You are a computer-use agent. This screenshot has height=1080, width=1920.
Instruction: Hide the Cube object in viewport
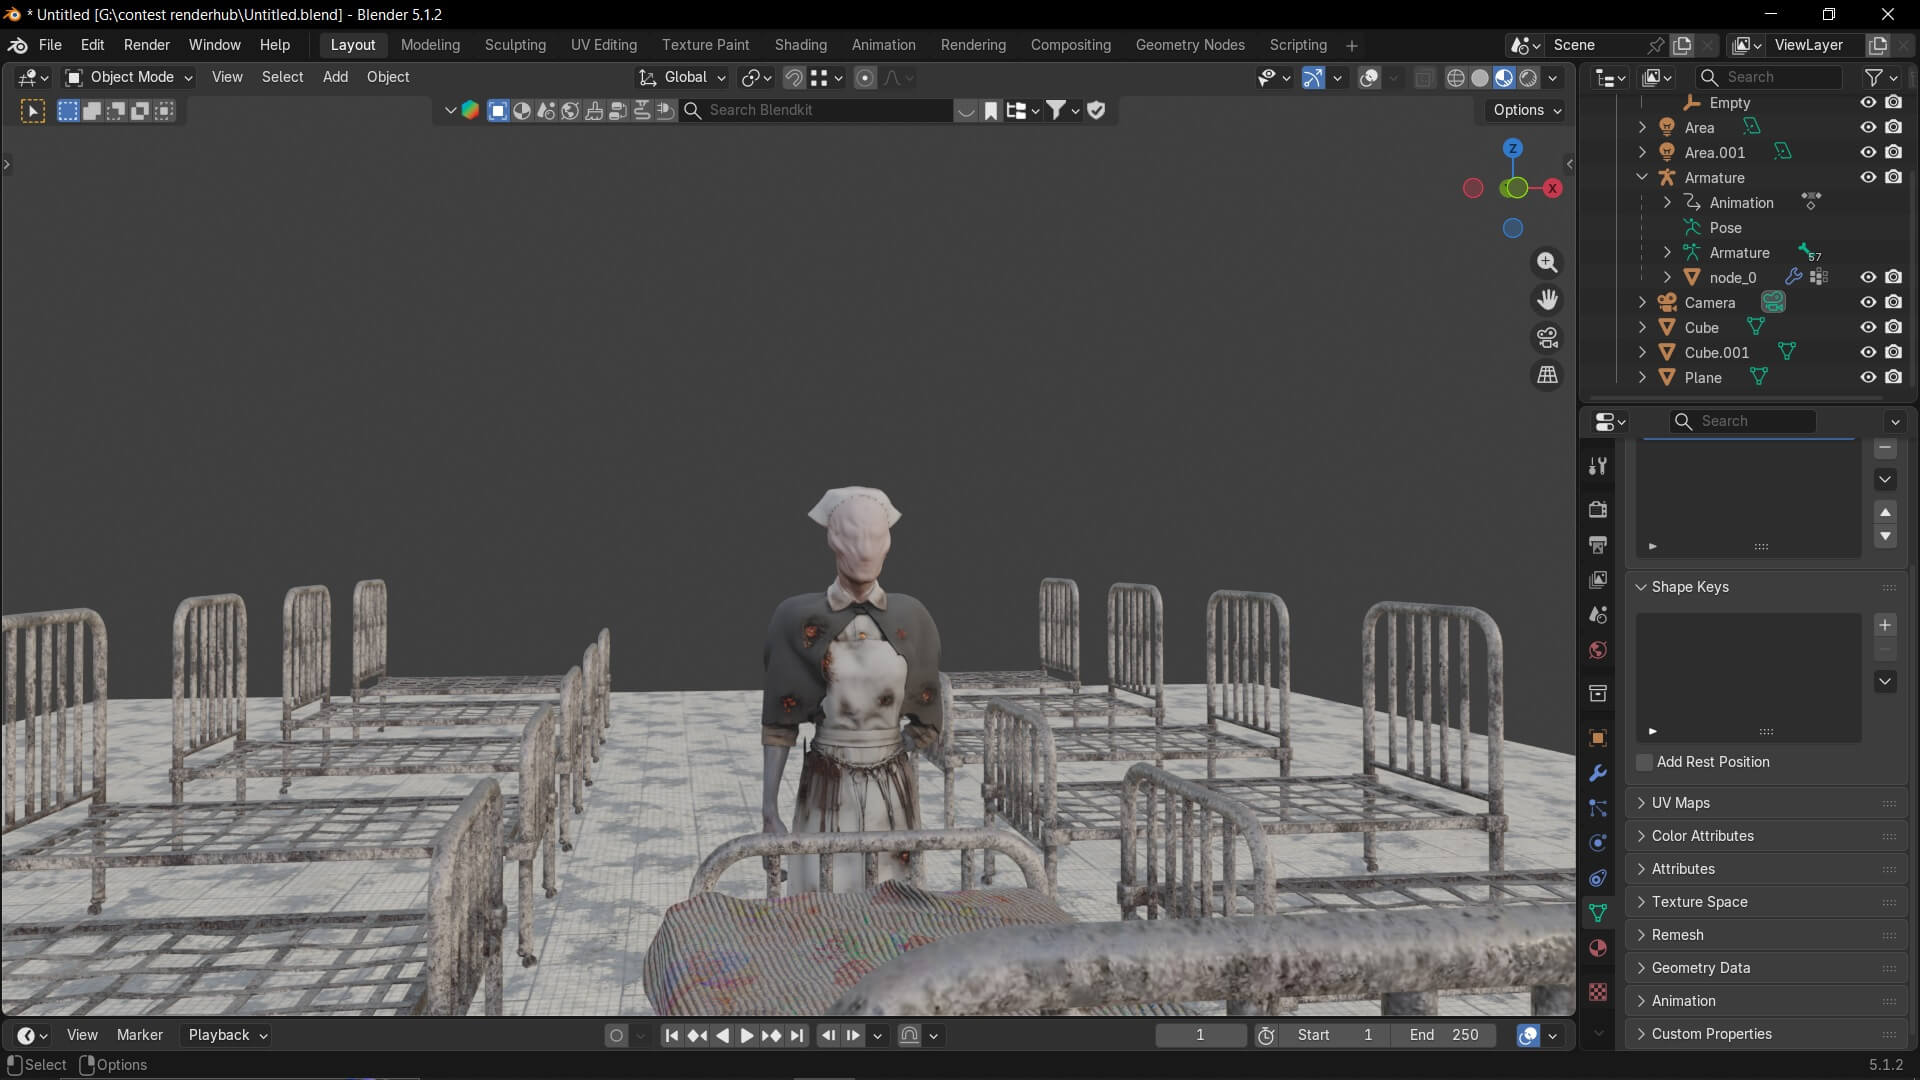(1867, 327)
